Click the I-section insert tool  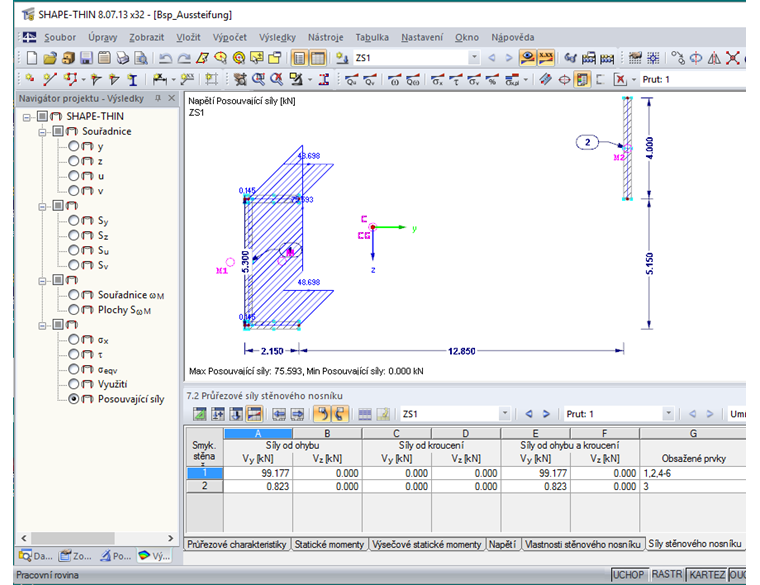coord(132,79)
